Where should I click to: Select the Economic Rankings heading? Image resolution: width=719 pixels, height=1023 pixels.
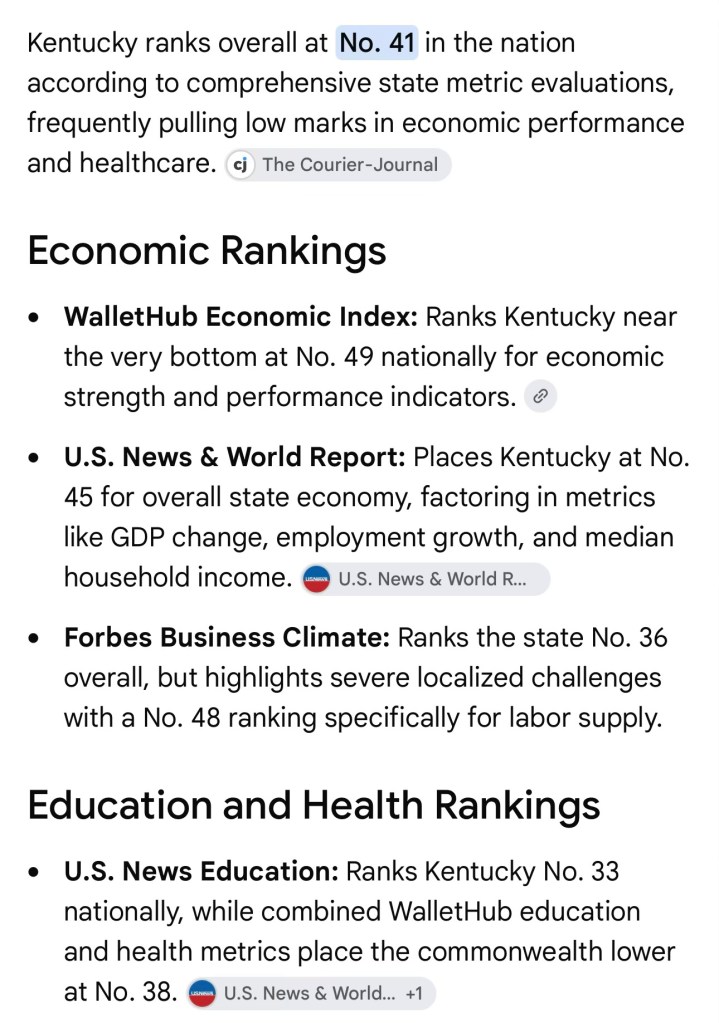pos(207,251)
